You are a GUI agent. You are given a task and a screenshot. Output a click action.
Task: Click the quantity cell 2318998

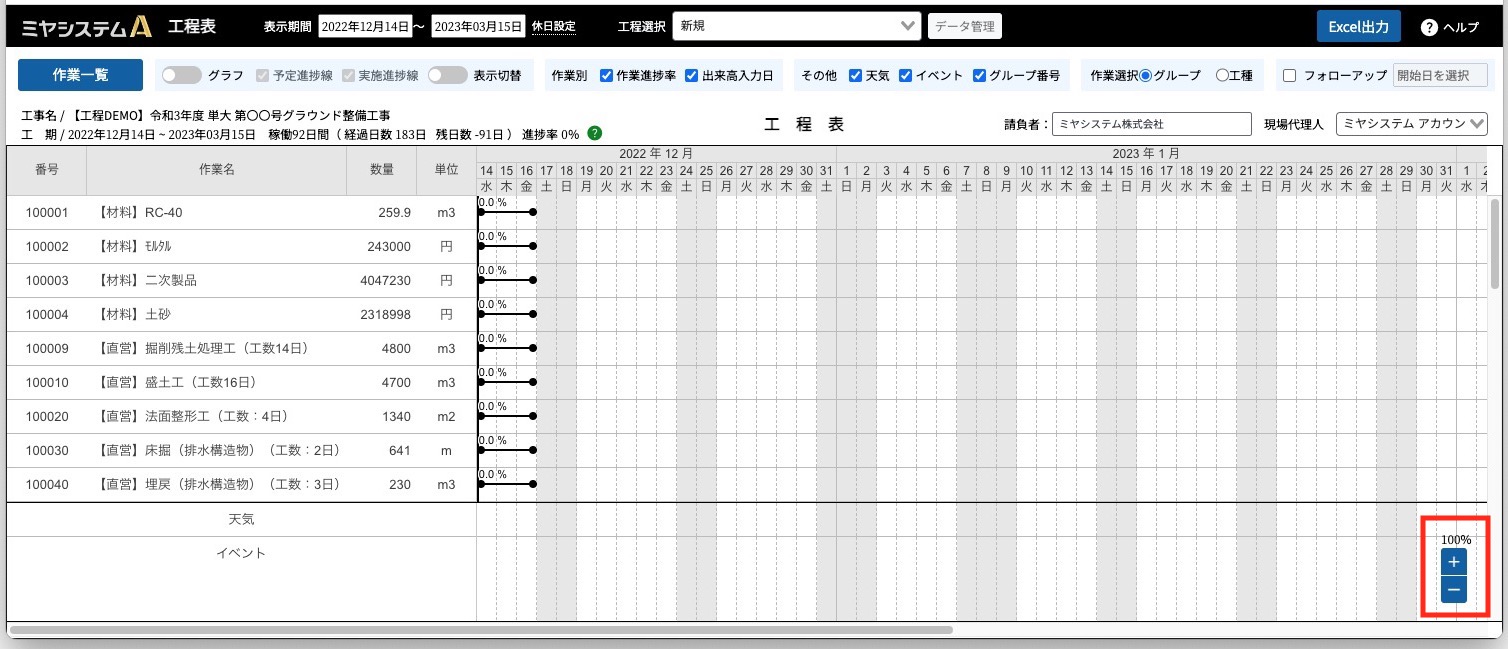pyautogui.click(x=385, y=315)
